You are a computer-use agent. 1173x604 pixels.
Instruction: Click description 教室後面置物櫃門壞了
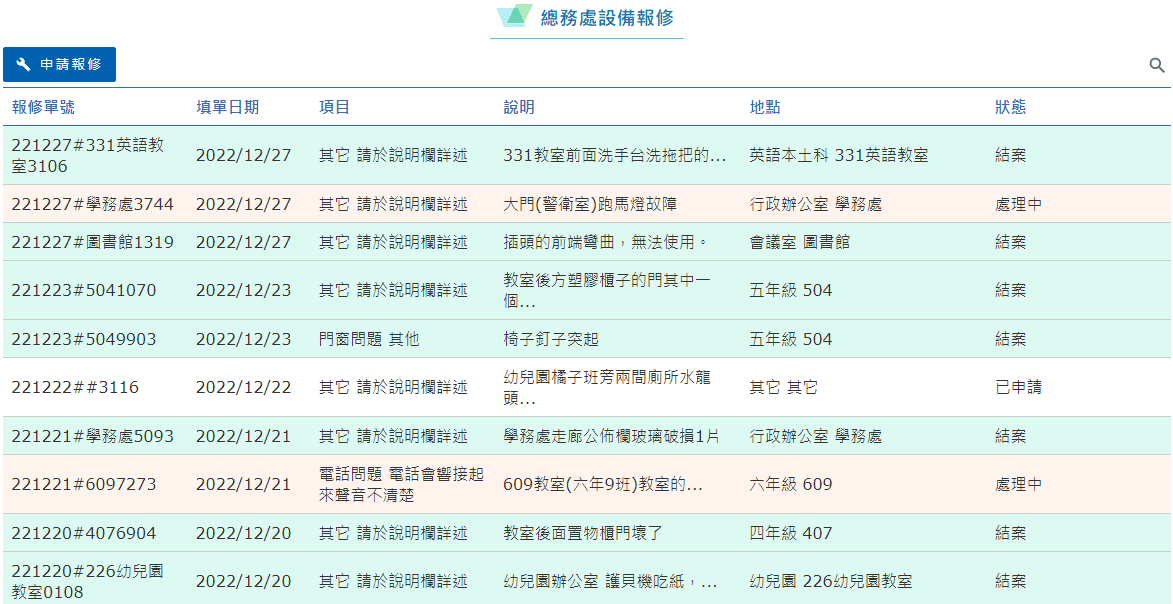583,533
